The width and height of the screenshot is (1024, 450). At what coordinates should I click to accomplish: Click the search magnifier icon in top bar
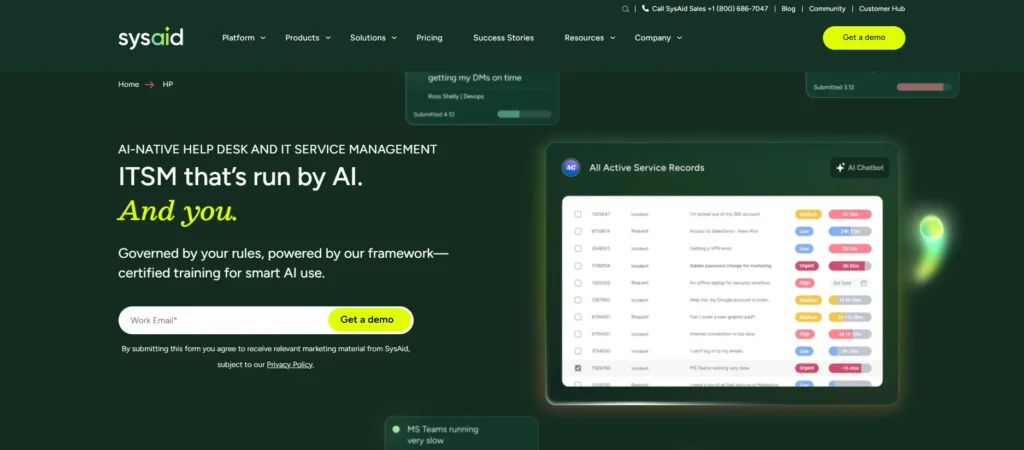pyautogui.click(x=625, y=9)
